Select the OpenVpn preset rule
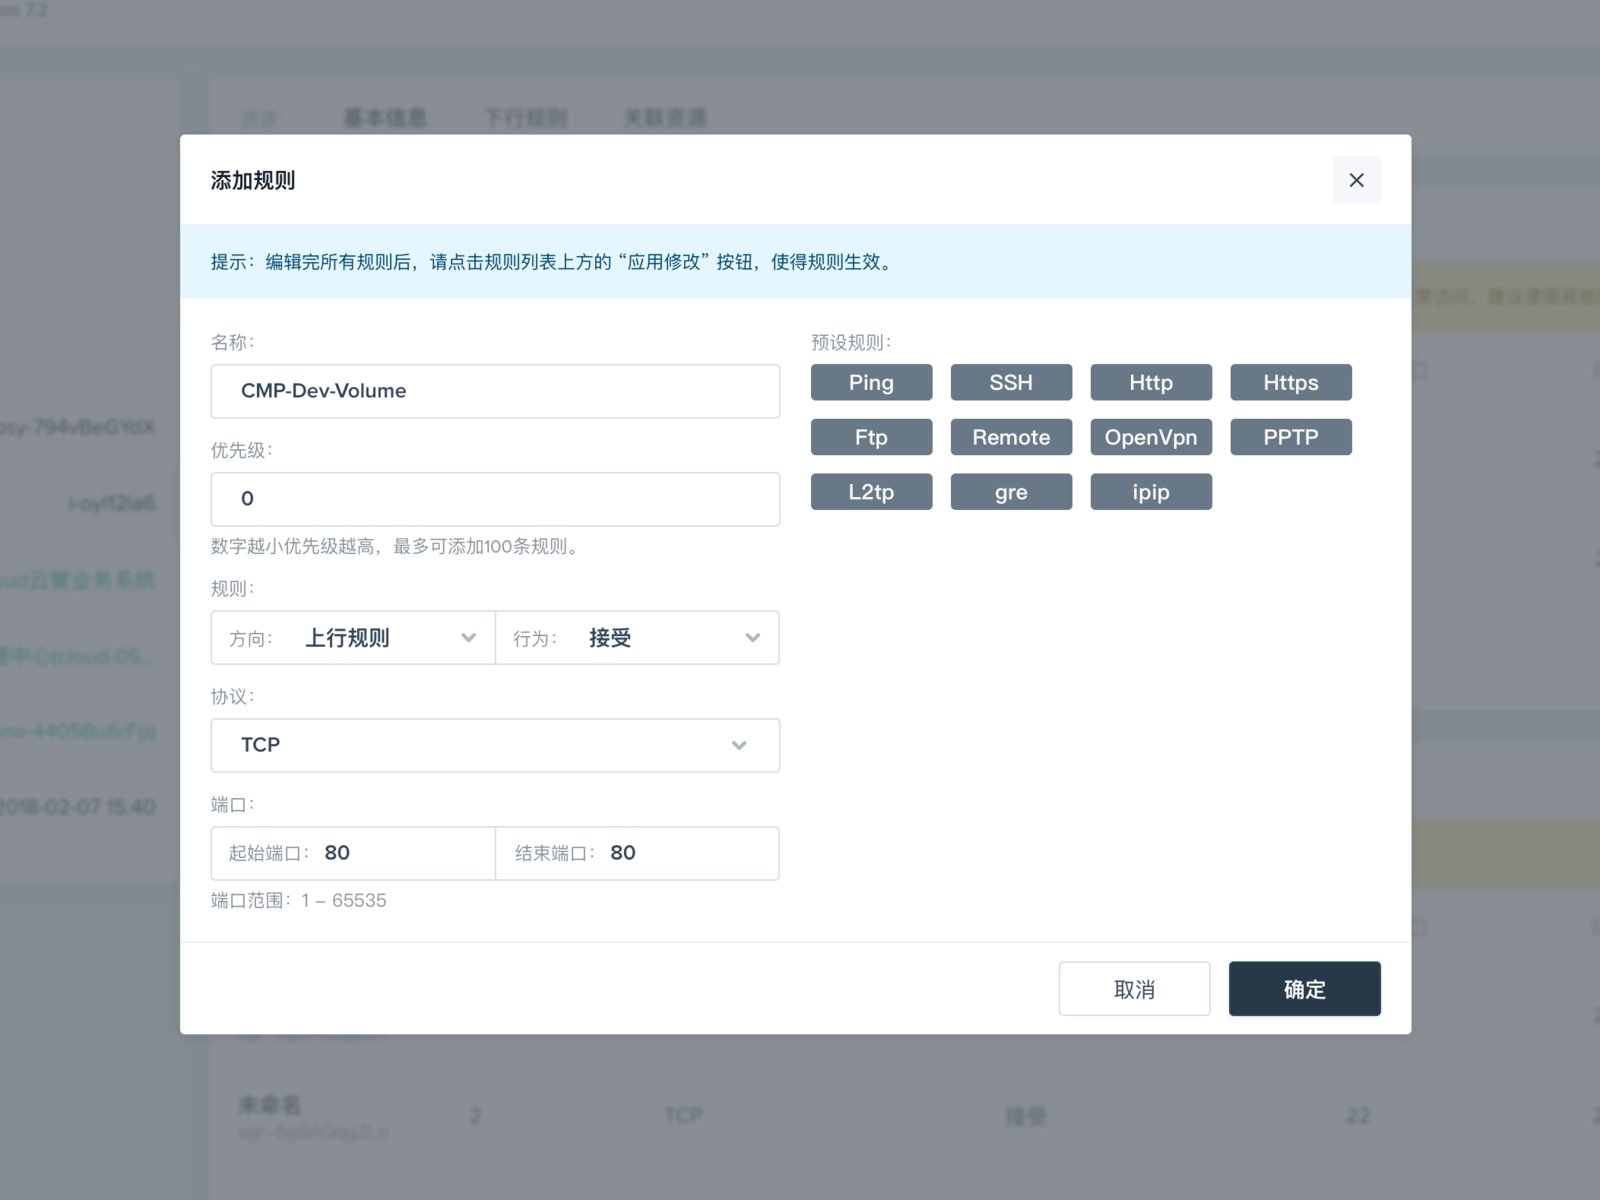1600x1200 pixels. pos(1150,437)
